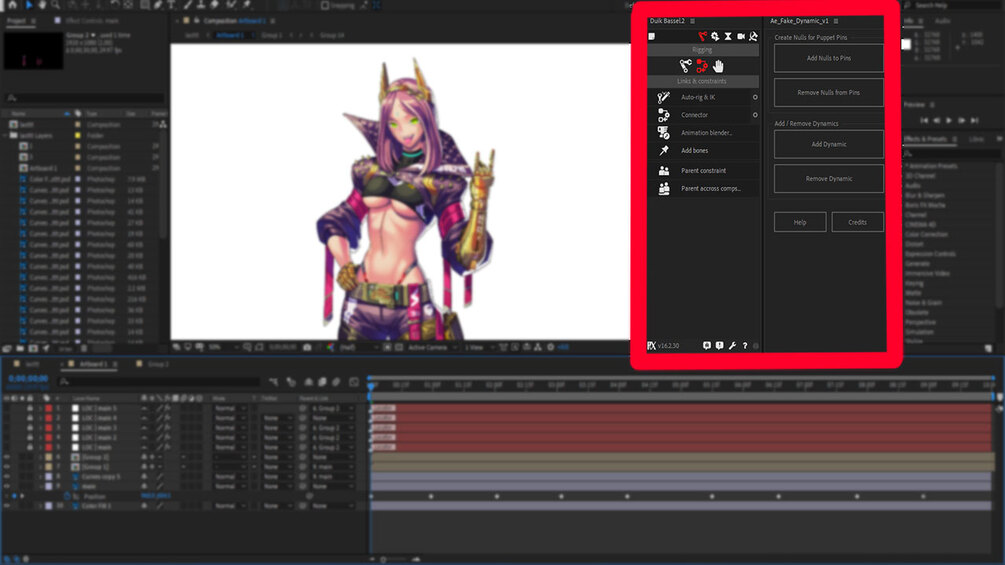The image size is (1005, 565).
Task: Click the Add Dynamic button
Action: click(828, 144)
